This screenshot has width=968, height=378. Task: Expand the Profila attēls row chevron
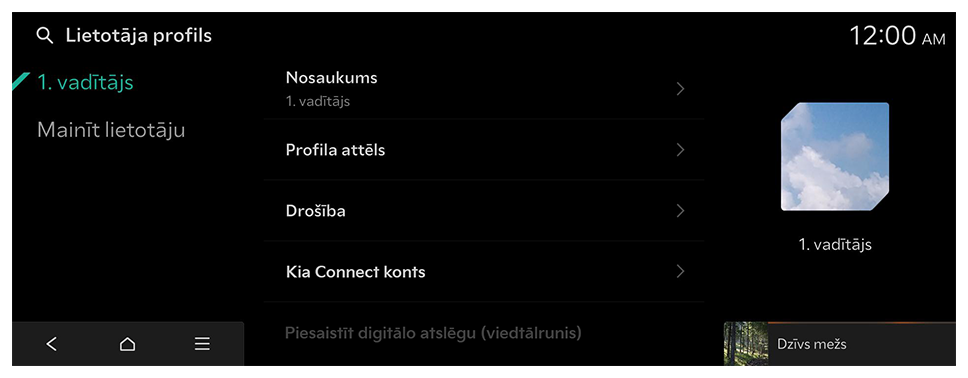[680, 150]
